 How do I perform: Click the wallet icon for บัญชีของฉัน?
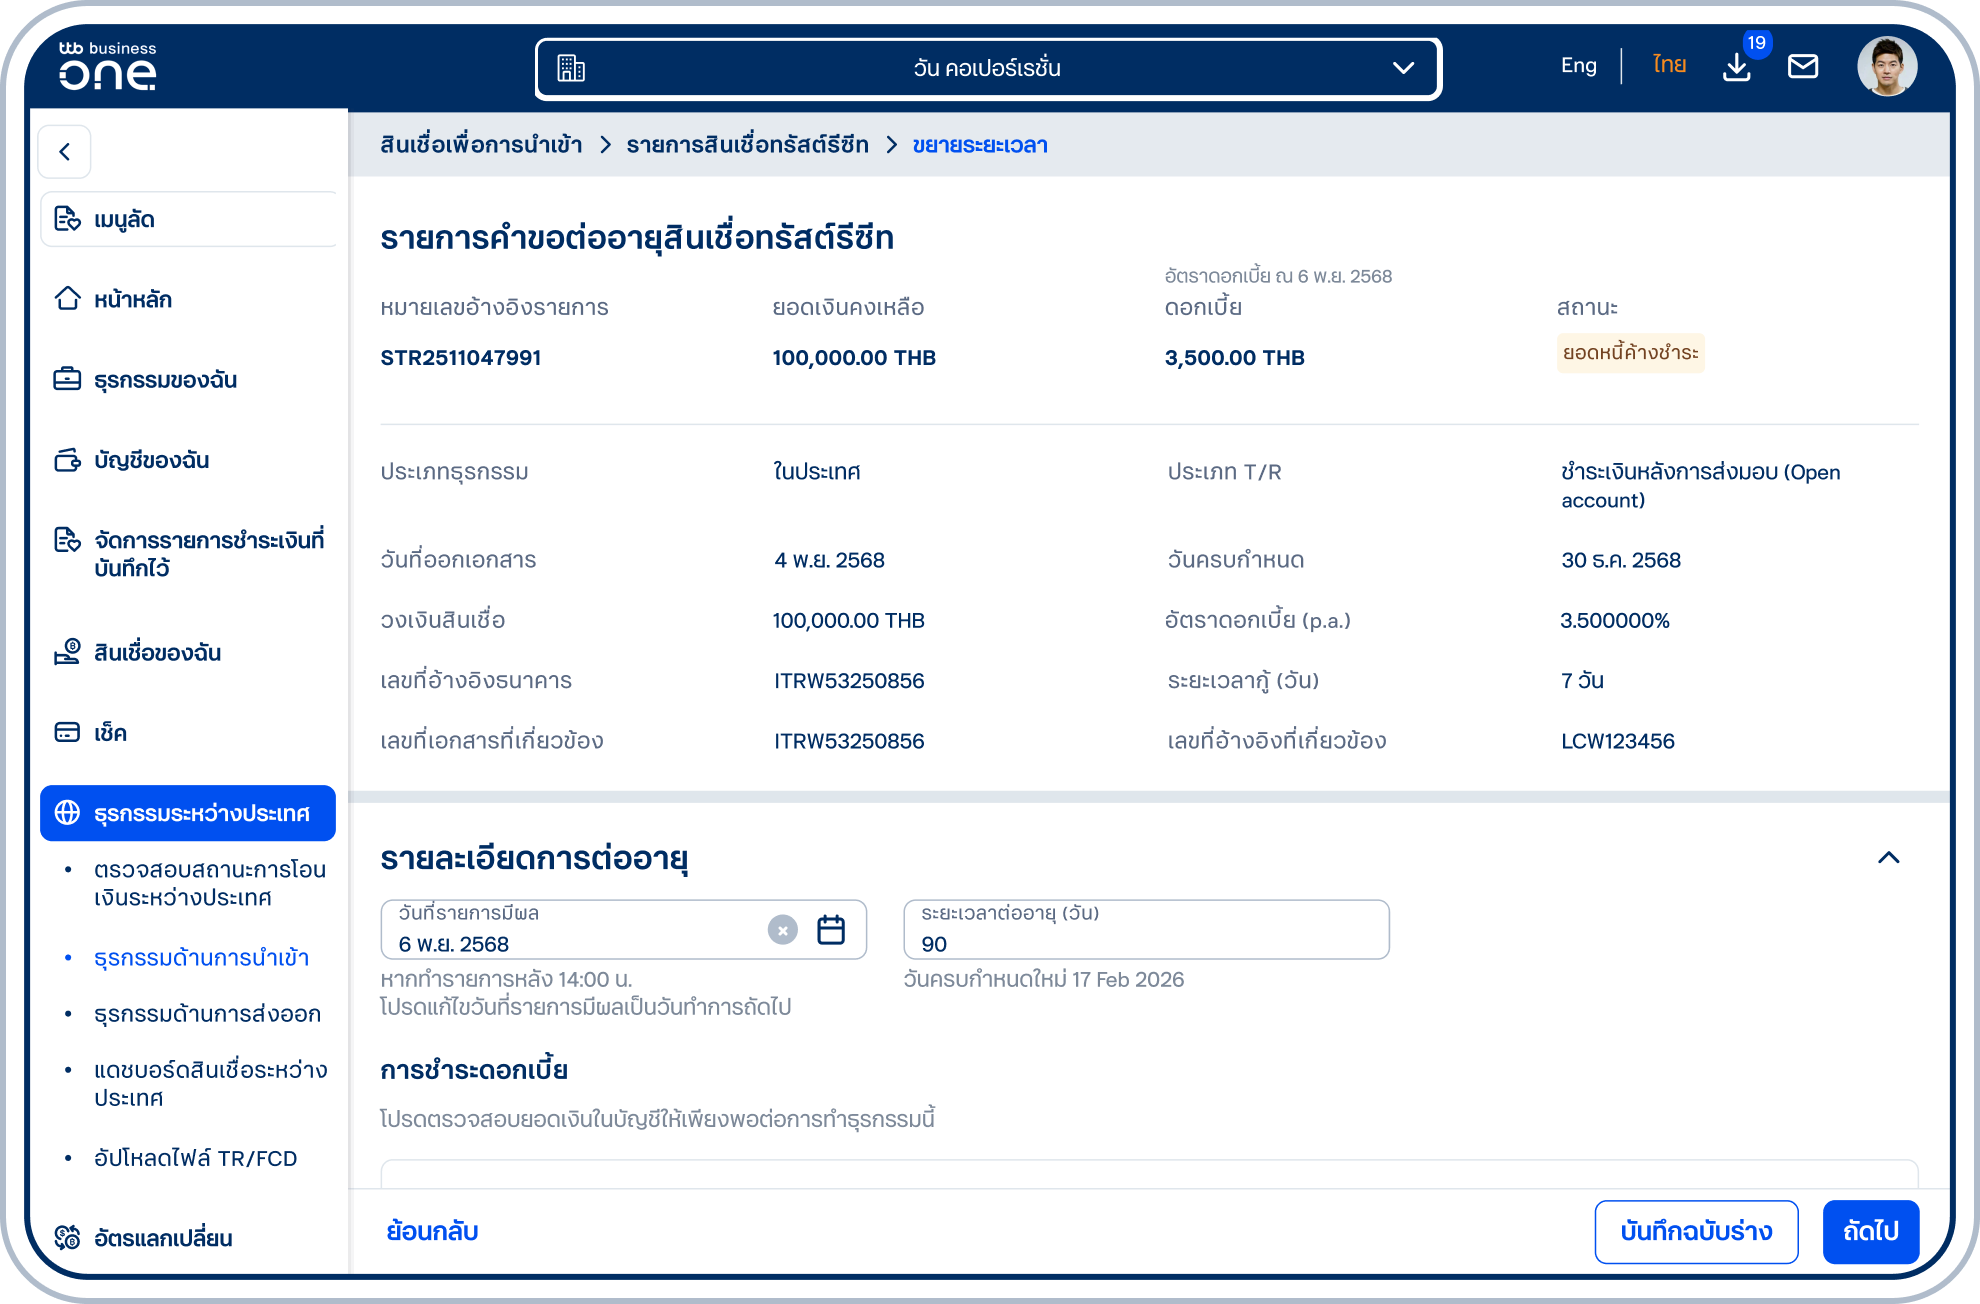[x=67, y=459]
